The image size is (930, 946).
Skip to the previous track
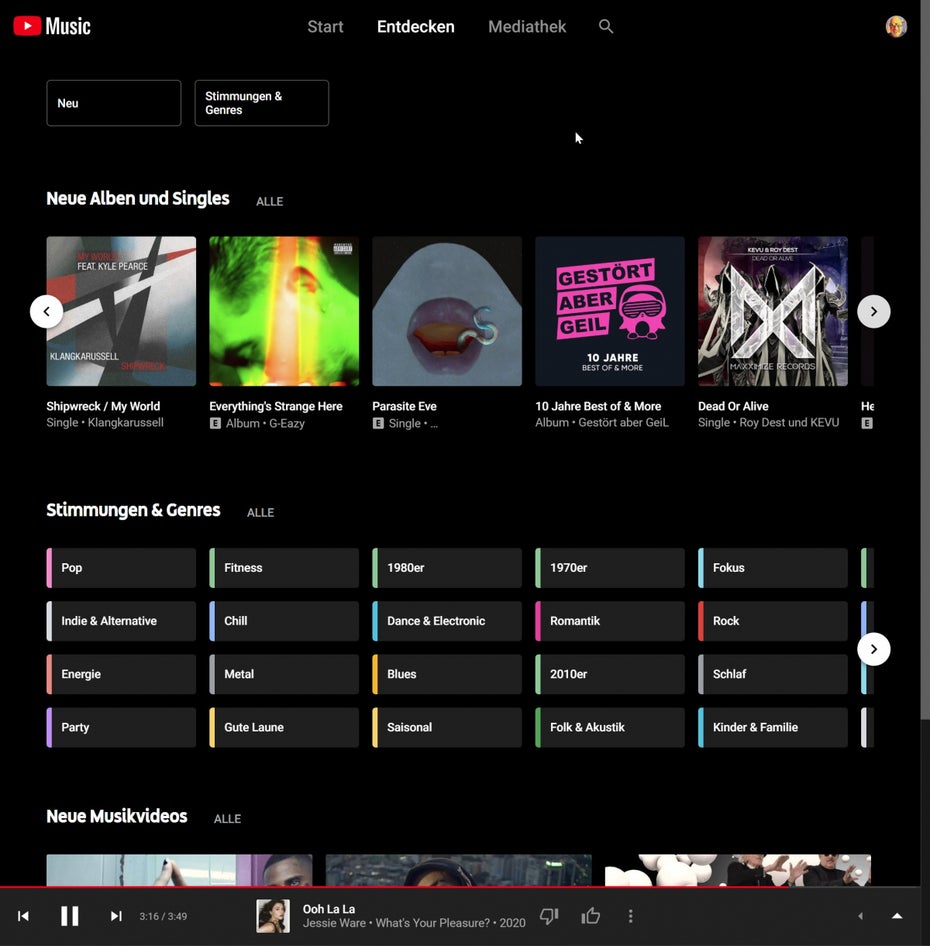(24, 916)
